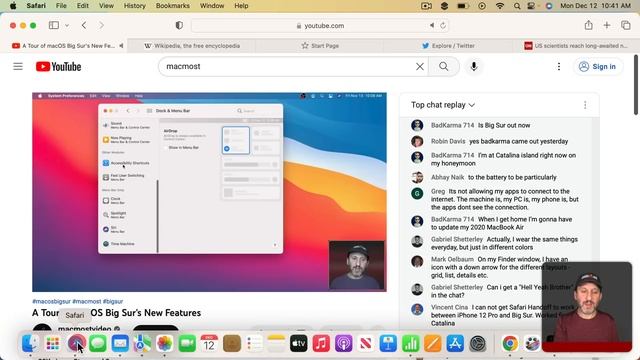Switch to the US scientists news tab
640x360 pixels.
click(576, 46)
